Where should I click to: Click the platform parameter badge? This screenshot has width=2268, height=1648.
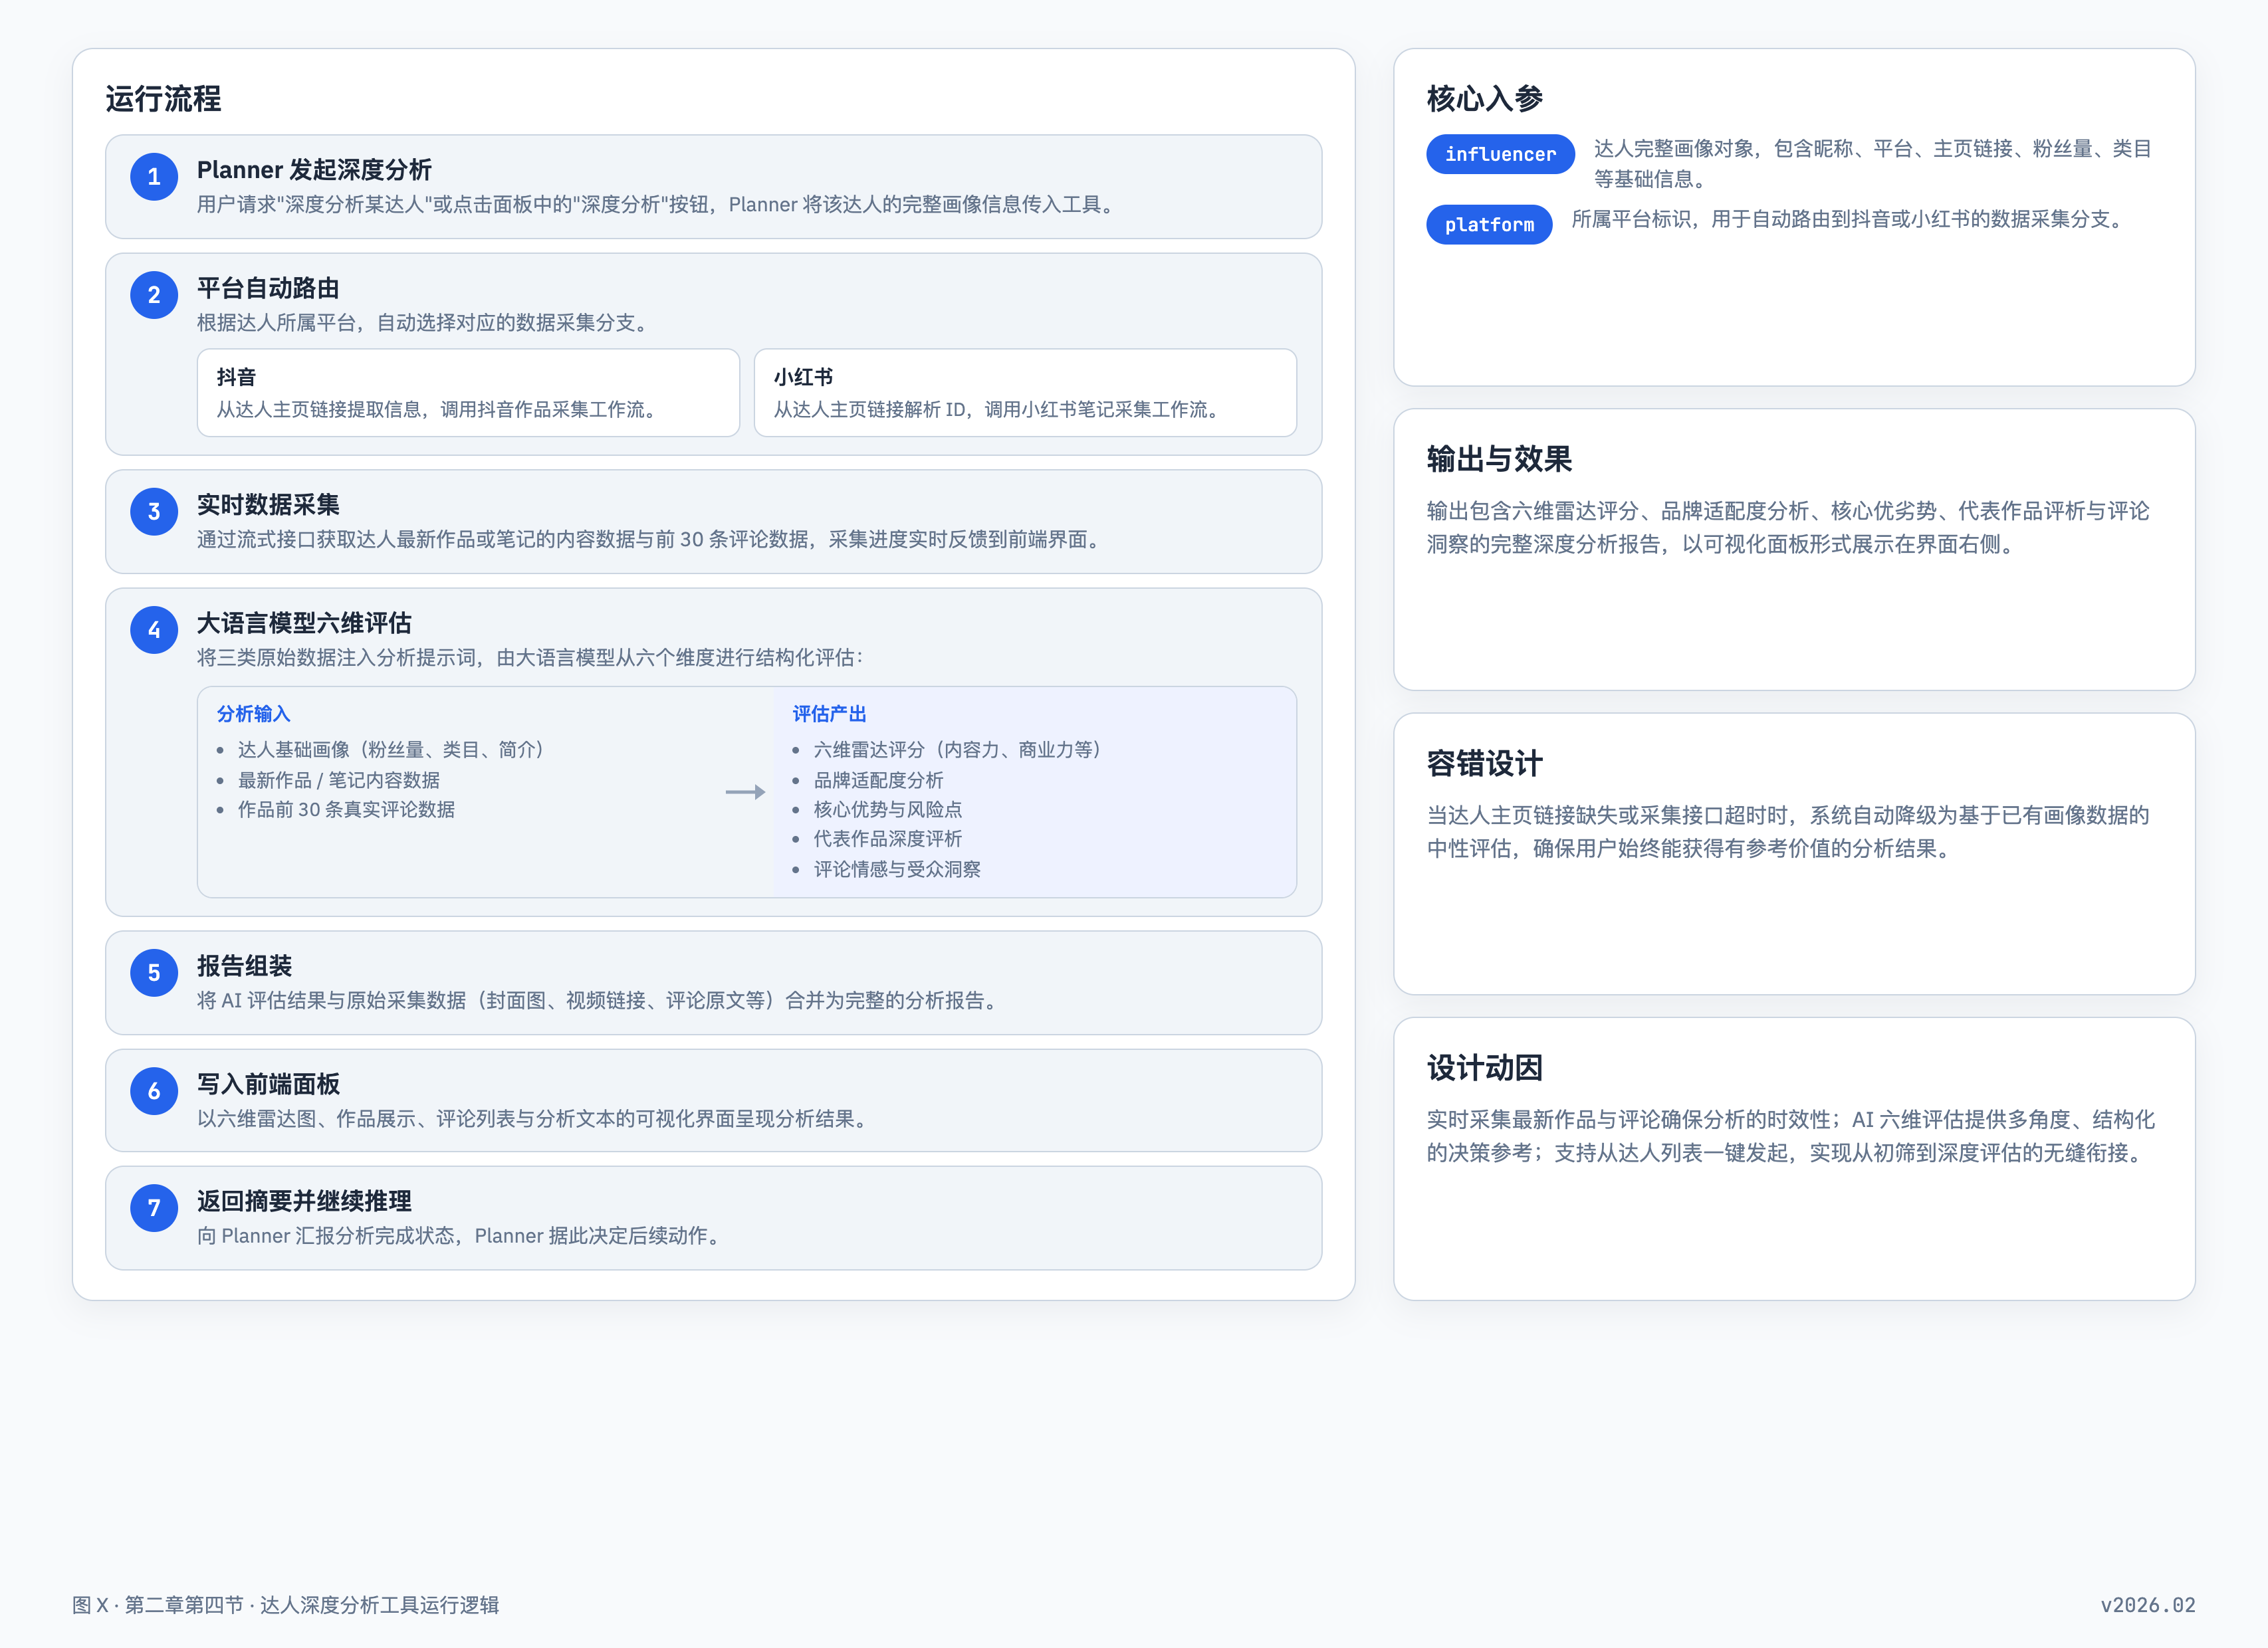[1489, 224]
